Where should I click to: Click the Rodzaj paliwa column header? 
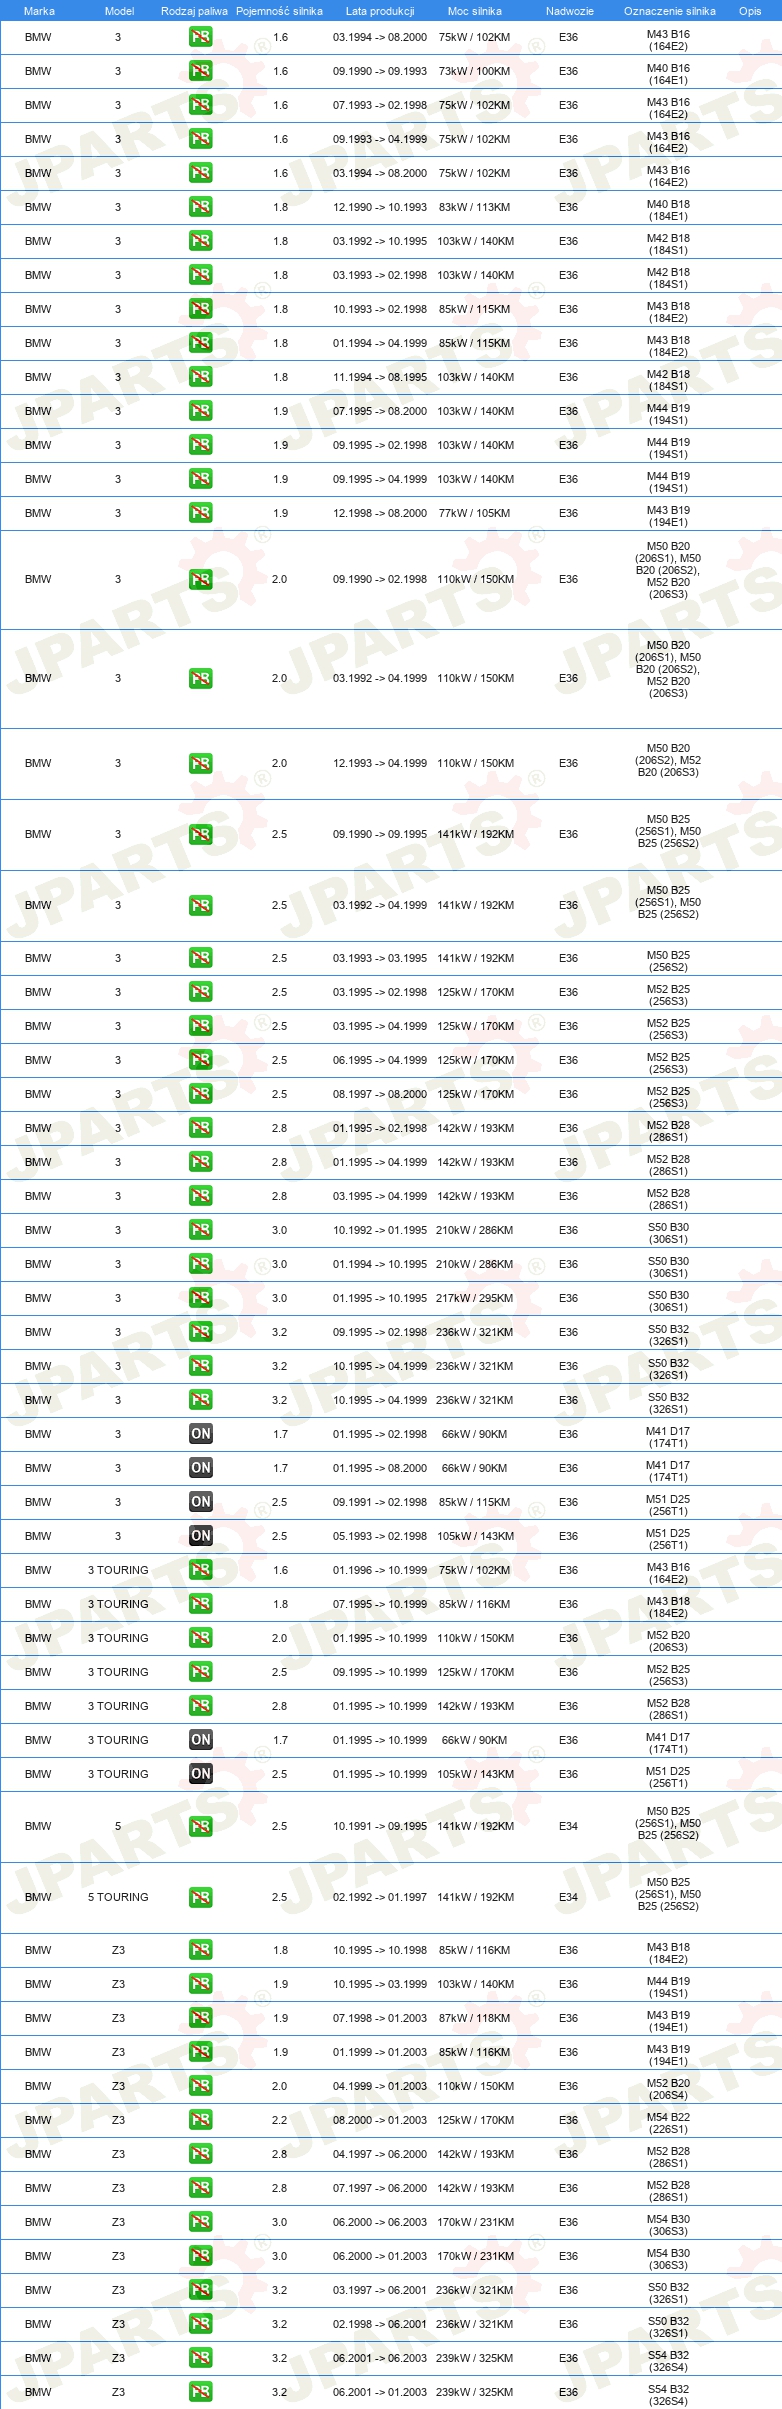point(194,11)
